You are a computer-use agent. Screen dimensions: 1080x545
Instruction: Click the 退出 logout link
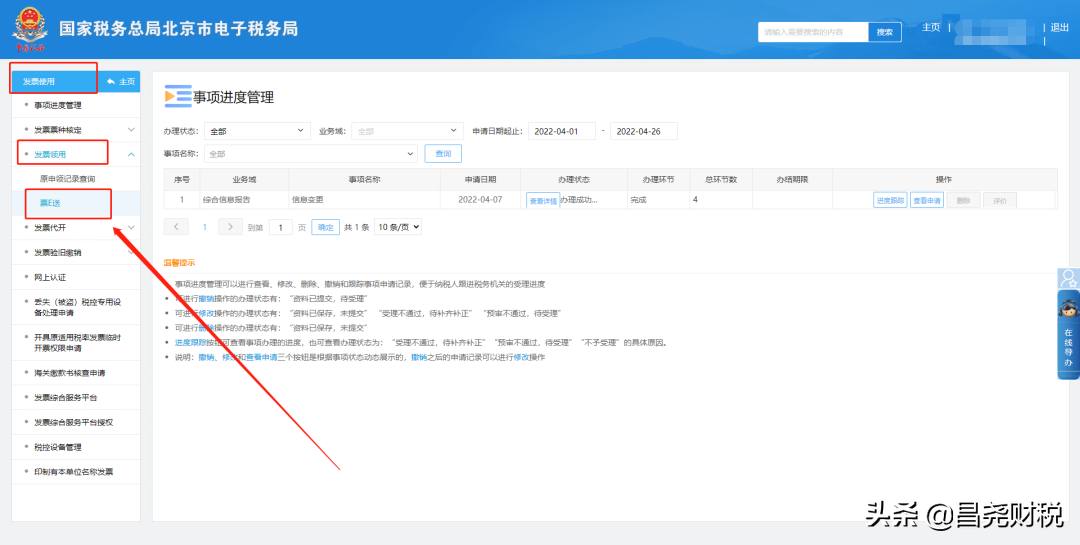pyautogui.click(x=1059, y=28)
